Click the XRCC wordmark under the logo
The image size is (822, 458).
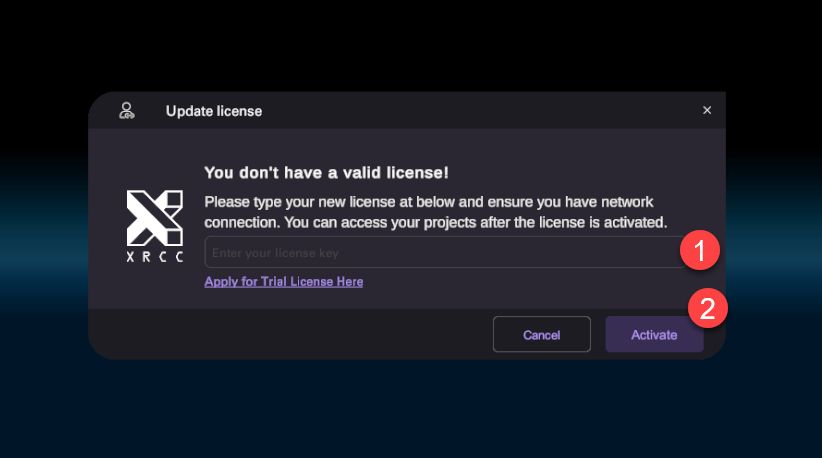point(154,257)
